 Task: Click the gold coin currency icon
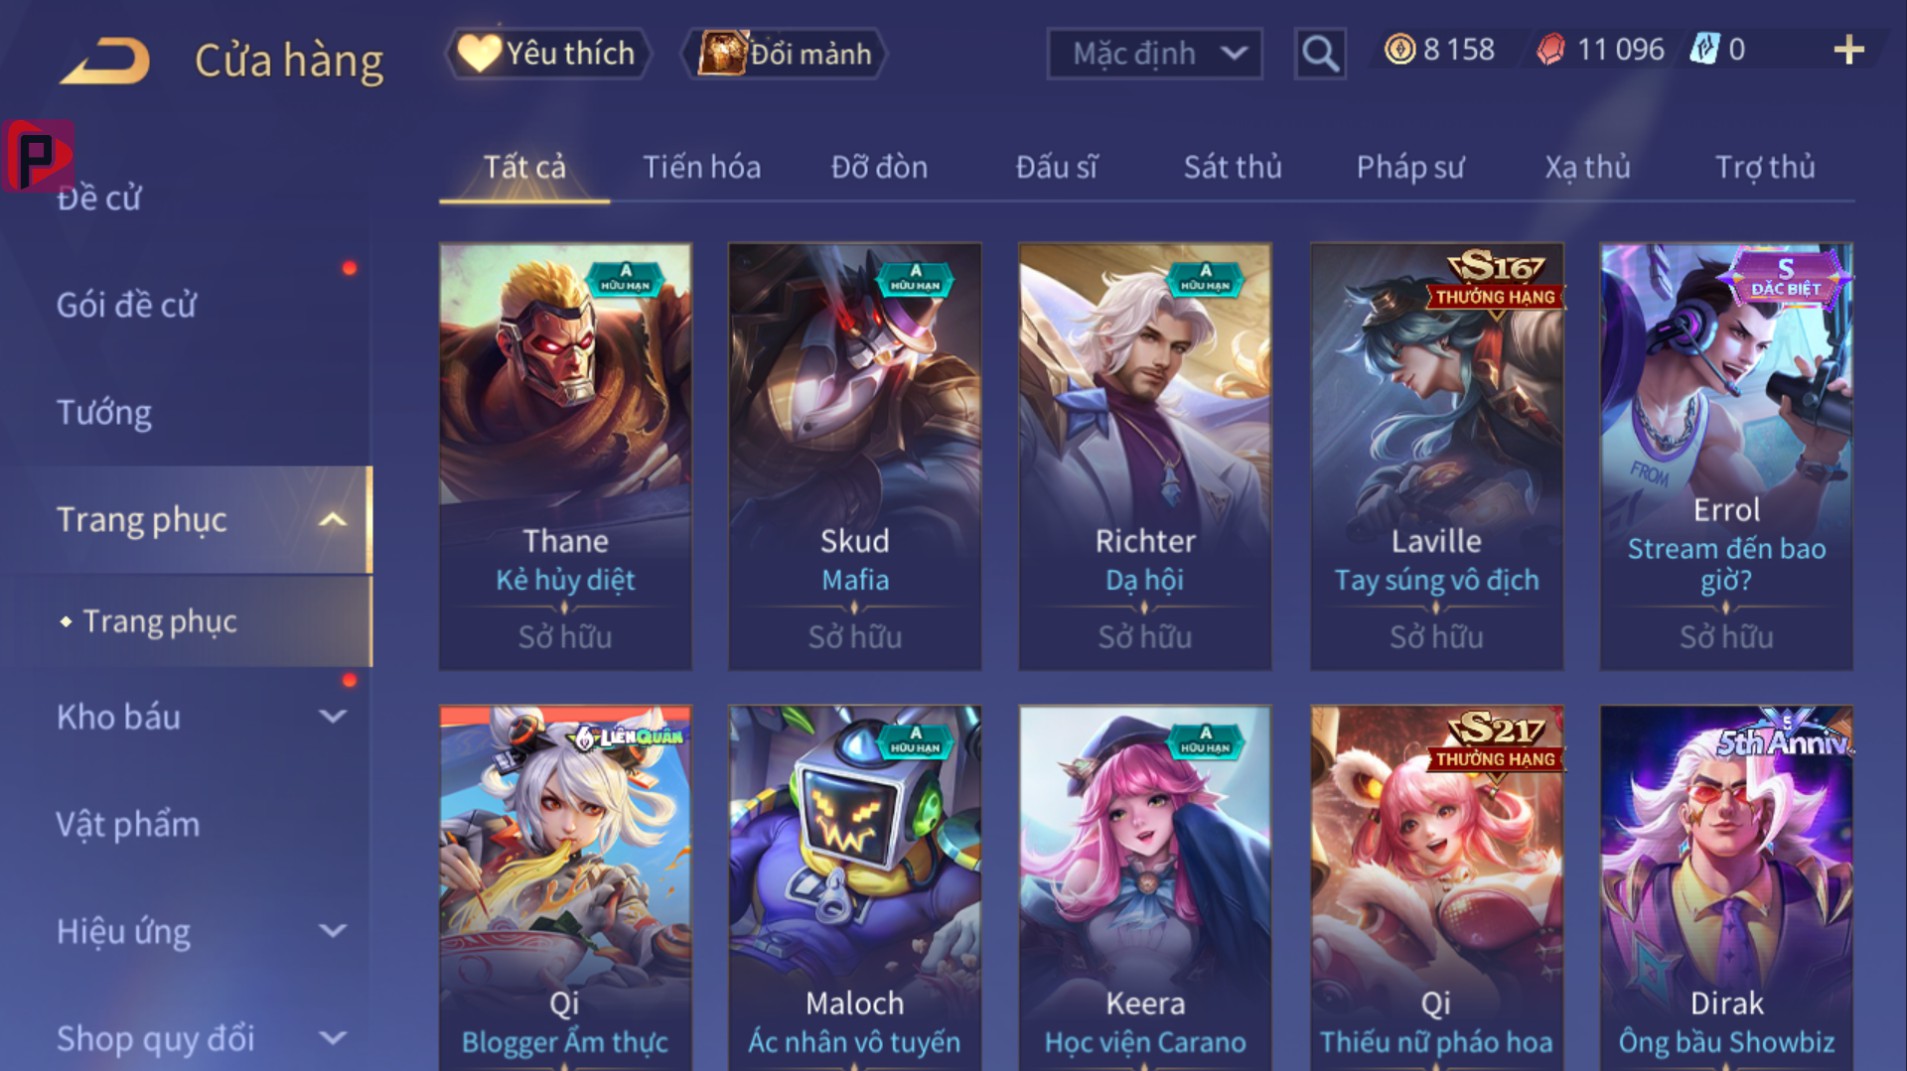[x=1399, y=49]
